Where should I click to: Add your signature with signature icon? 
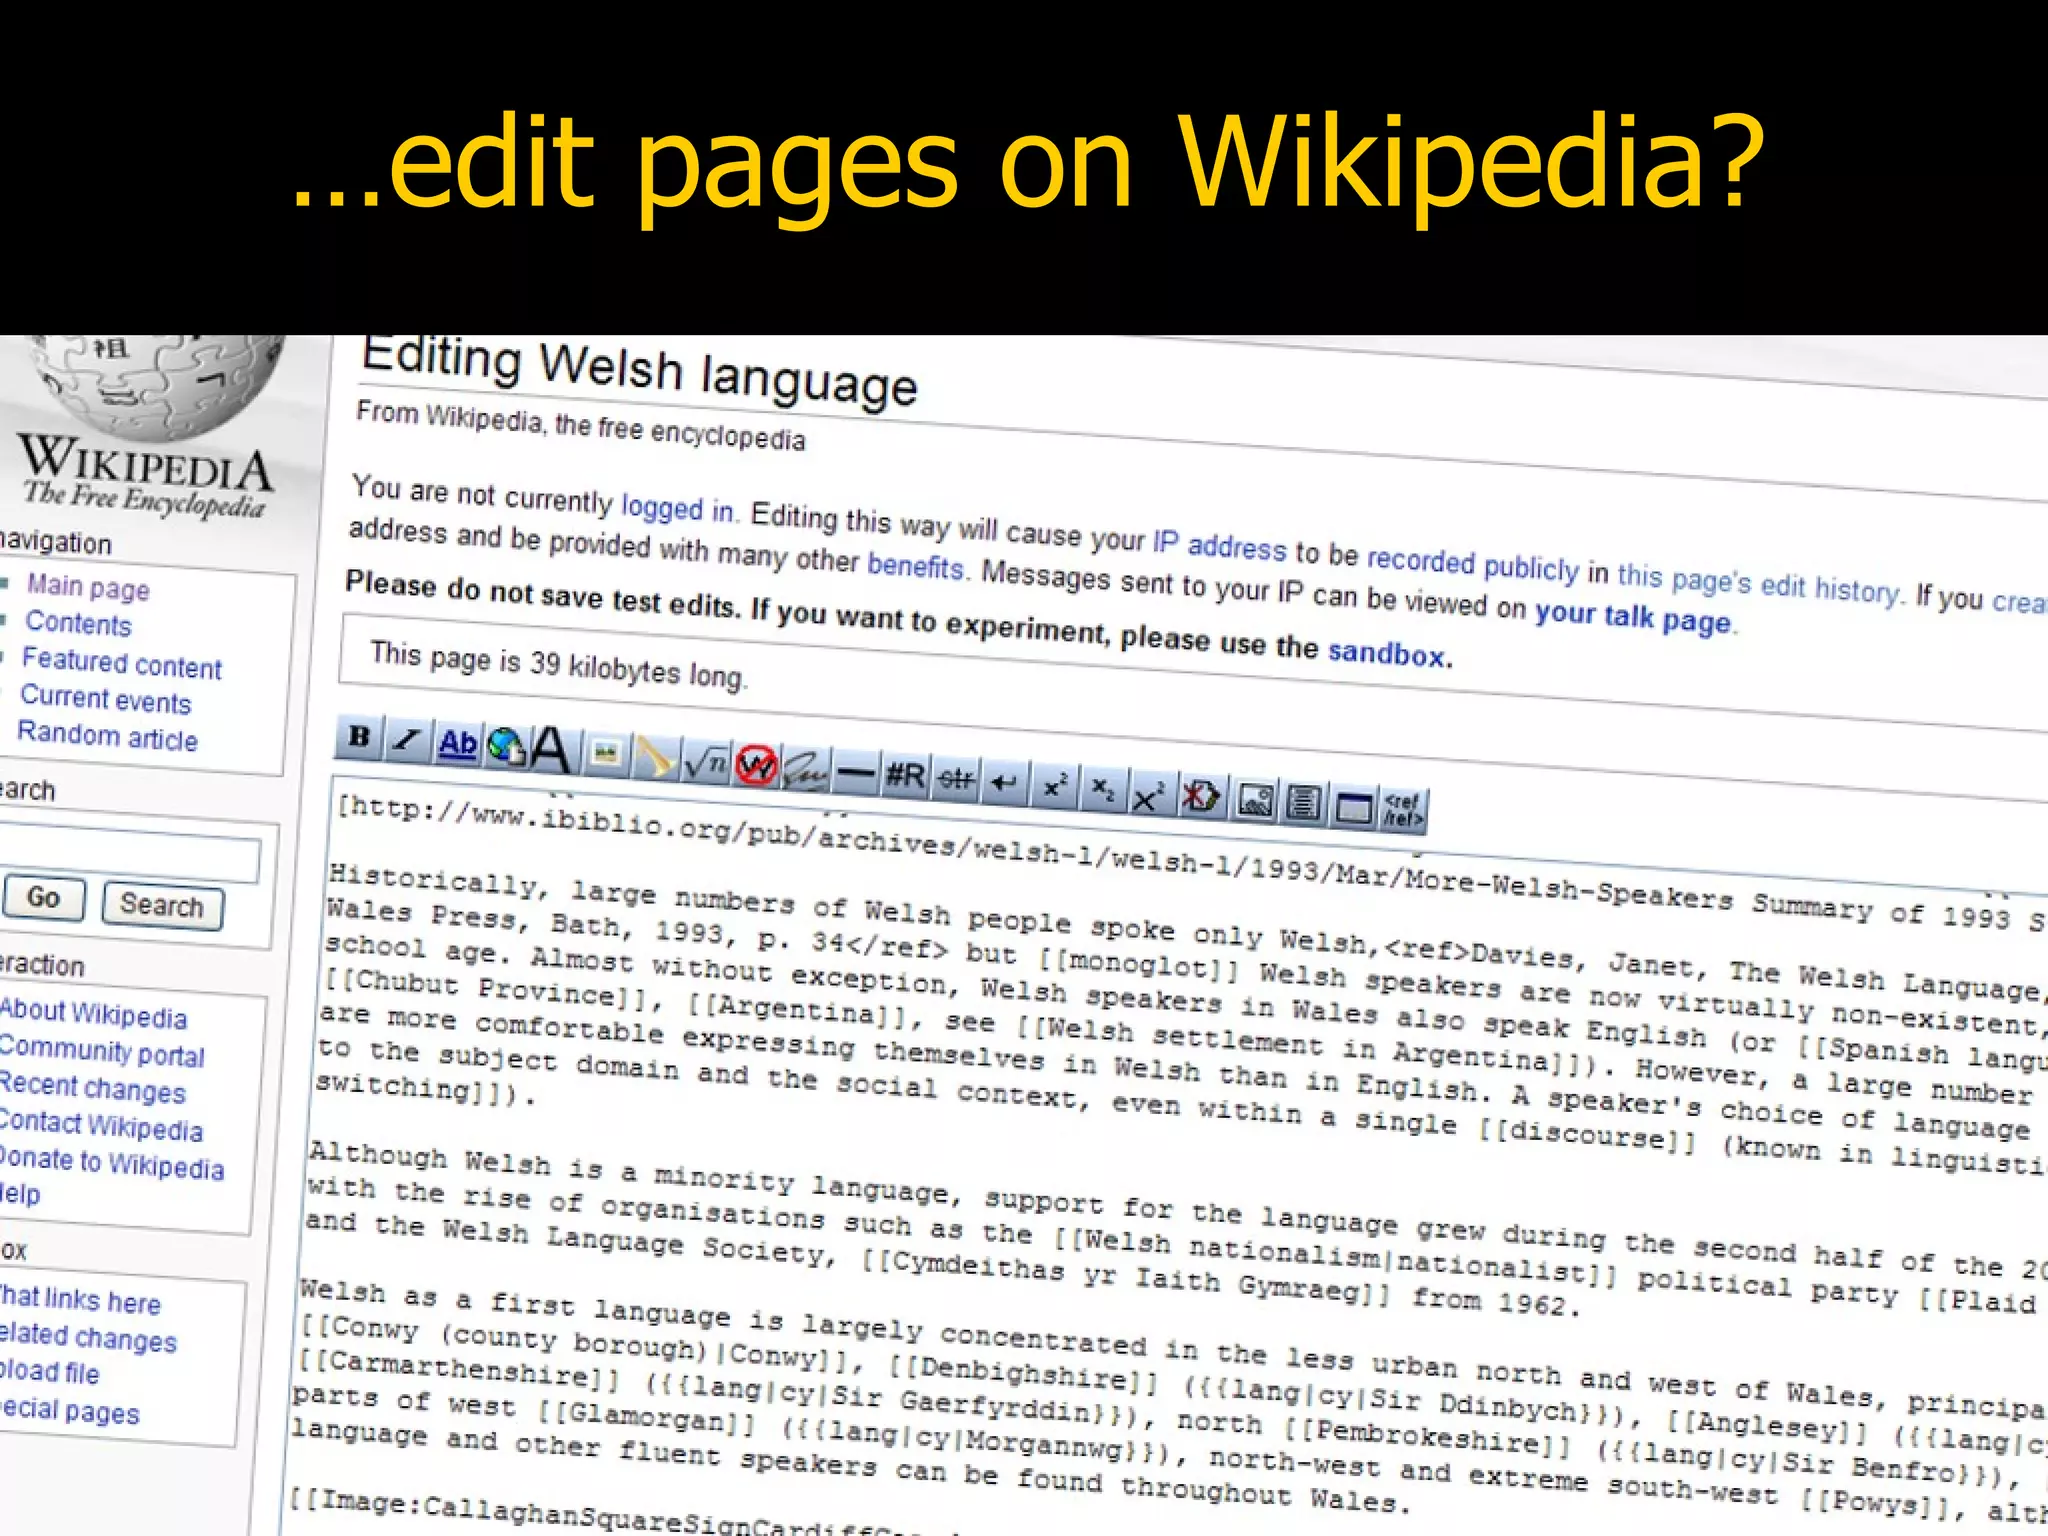point(806,771)
